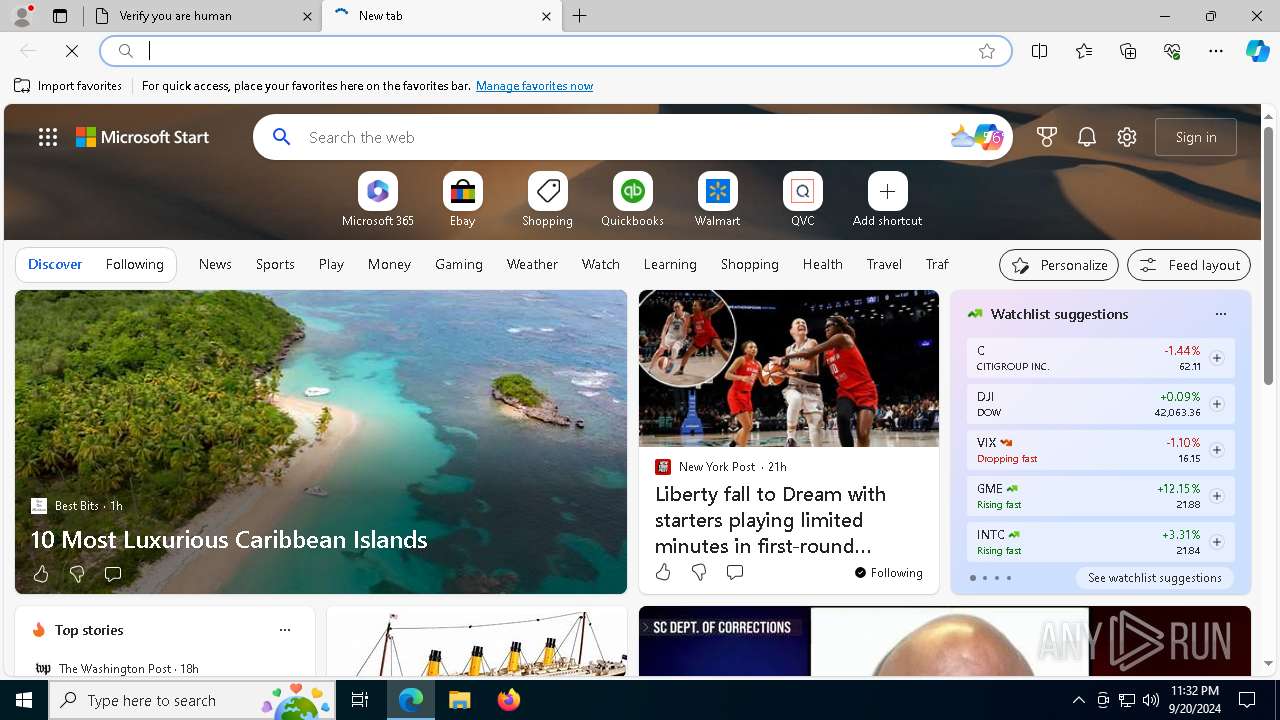The width and height of the screenshot is (1280, 720).
Task: Open Top stories more options menu
Action: (285, 630)
